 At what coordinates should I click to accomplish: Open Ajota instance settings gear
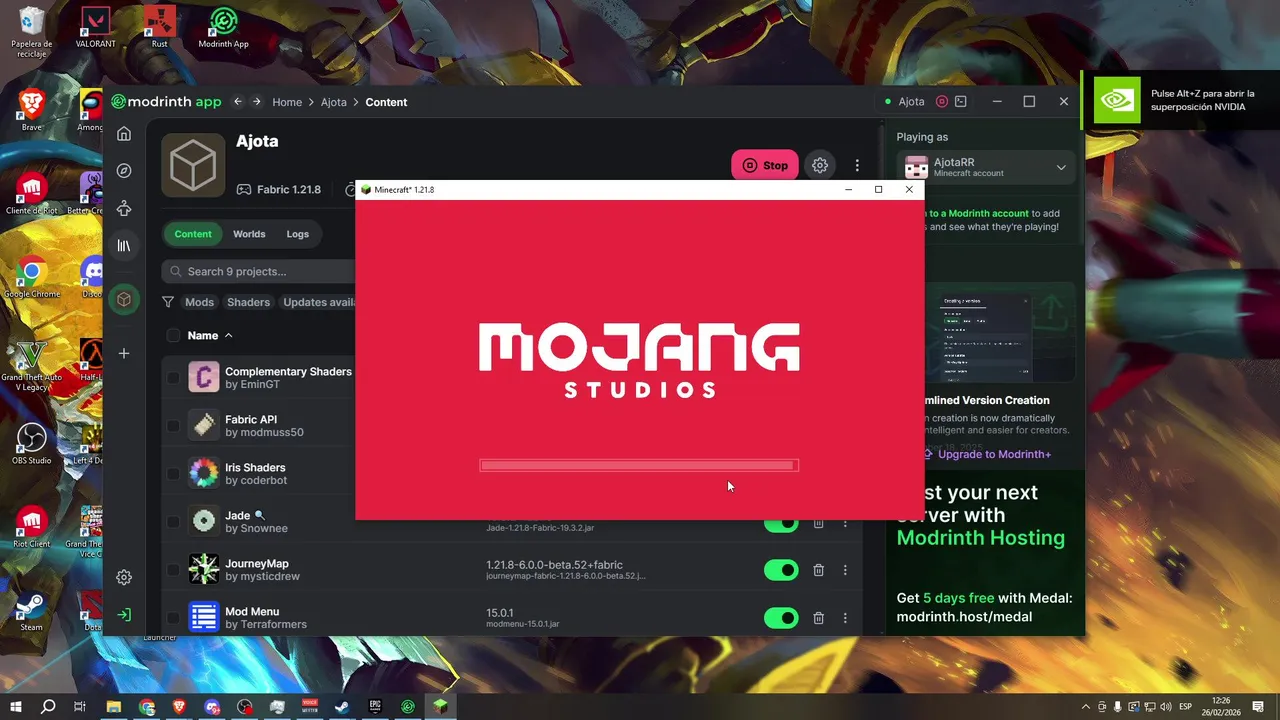820,165
